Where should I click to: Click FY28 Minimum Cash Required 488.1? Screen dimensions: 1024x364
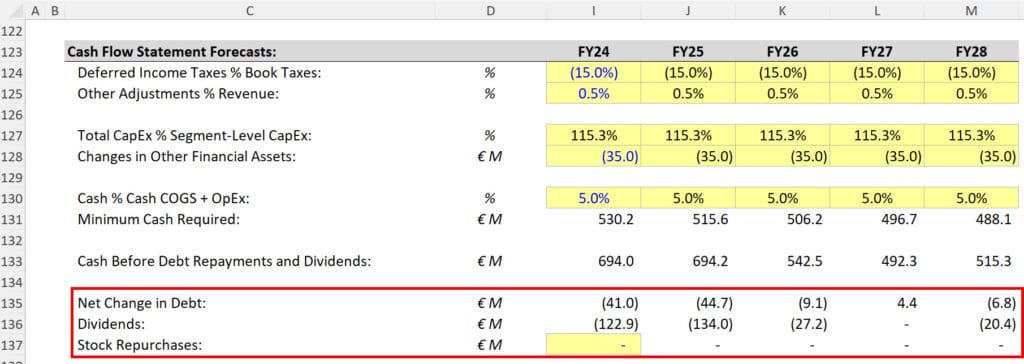pos(994,220)
